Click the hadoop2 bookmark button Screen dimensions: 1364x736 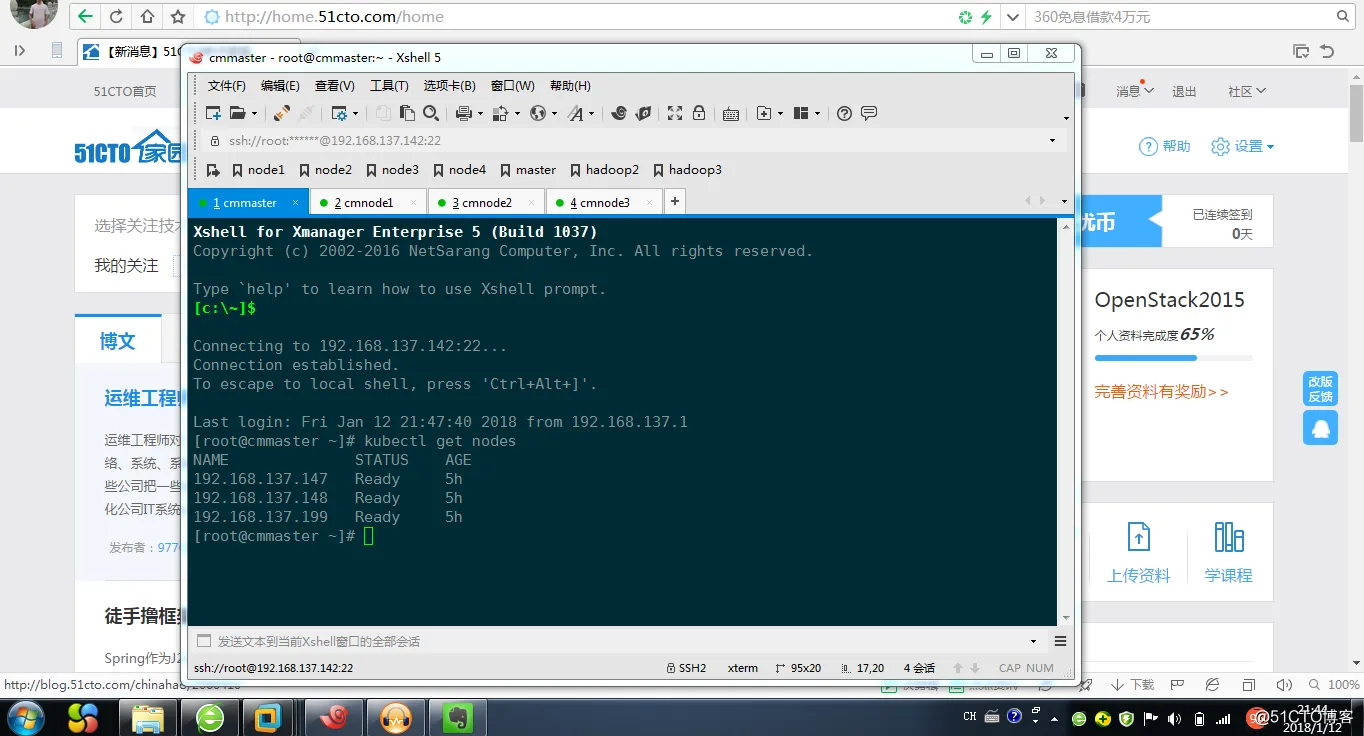coord(604,170)
